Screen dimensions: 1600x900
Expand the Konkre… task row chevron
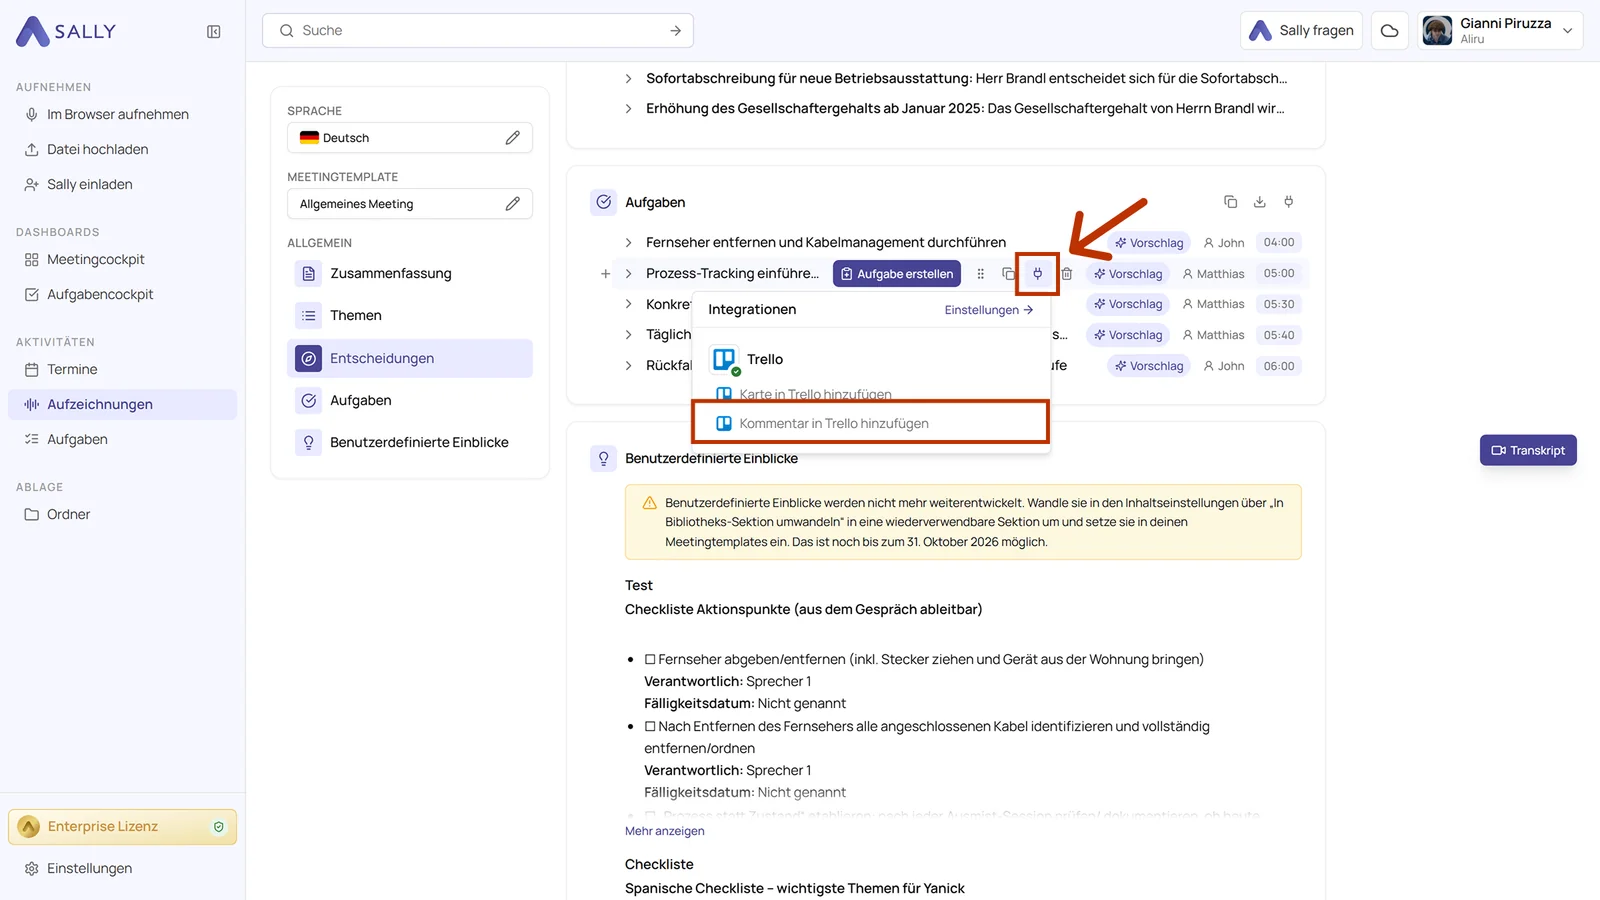(x=628, y=304)
